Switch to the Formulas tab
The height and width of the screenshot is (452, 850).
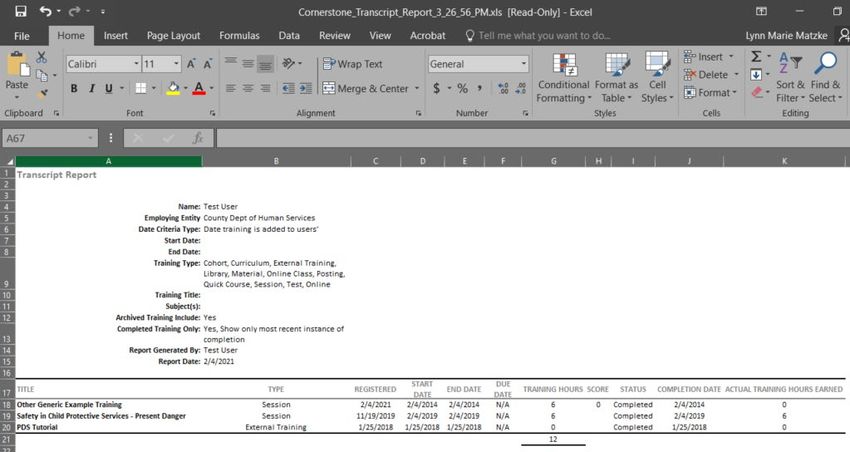point(239,36)
